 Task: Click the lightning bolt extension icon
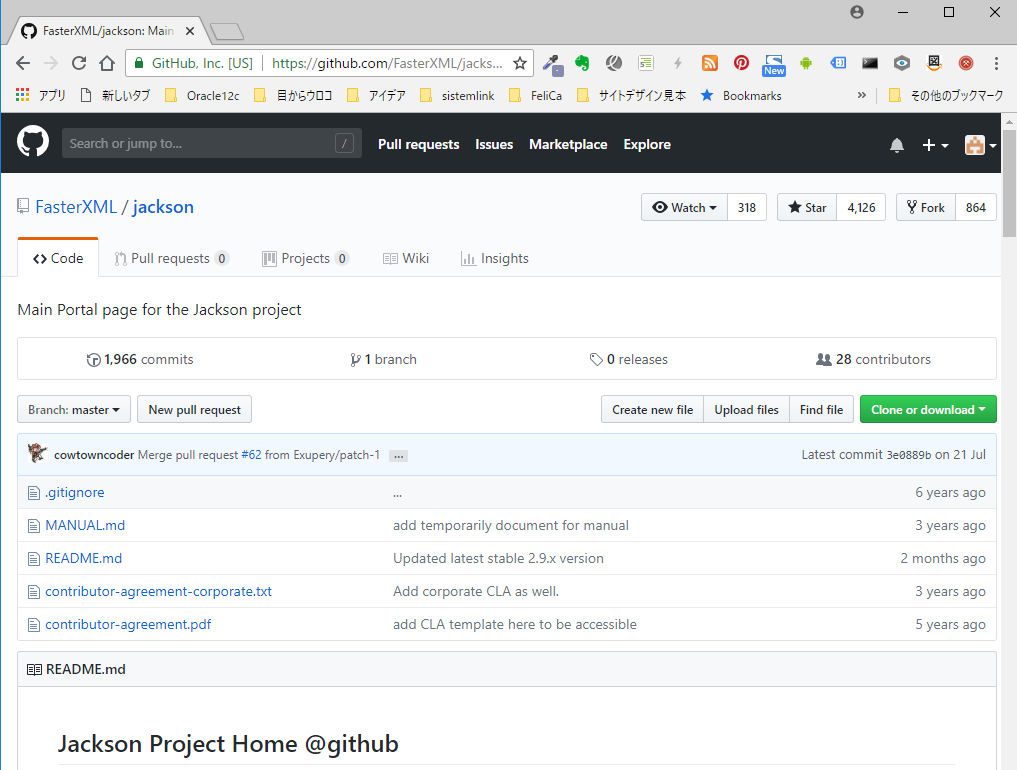[677, 63]
